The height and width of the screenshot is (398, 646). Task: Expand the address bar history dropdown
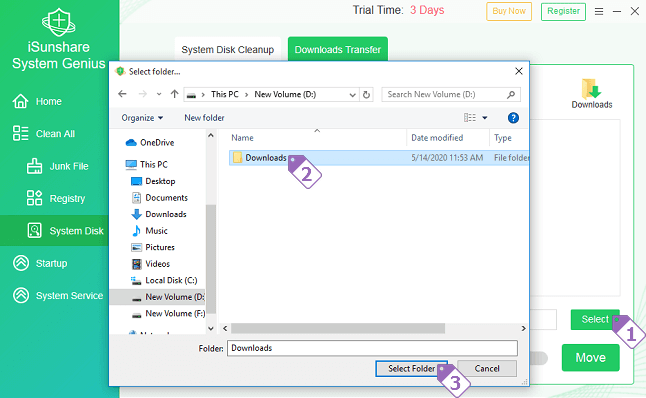pyautogui.click(x=352, y=95)
